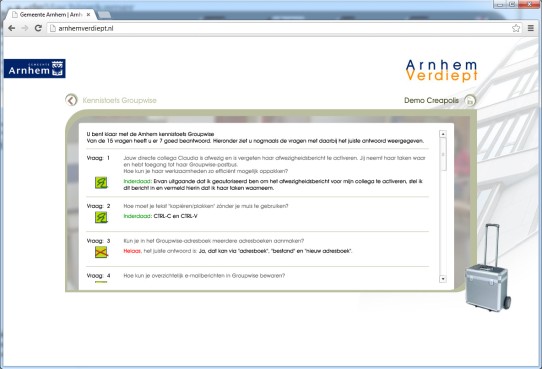The width and height of the screenshot is (542, 369).
Task: Click the green correct-answer icon for Vraag 2
Action: (101, 217)
